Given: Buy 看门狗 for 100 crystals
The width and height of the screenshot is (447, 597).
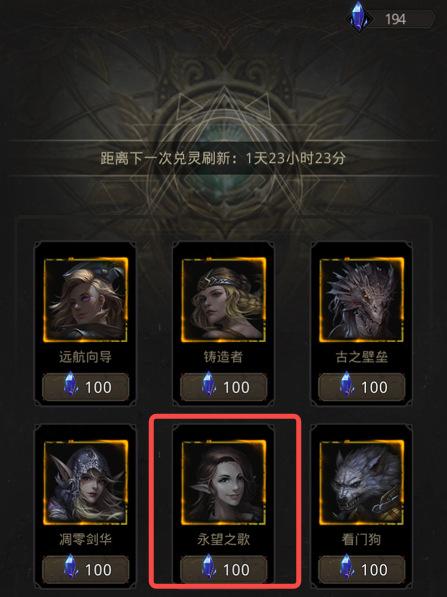Looking at the screenshot, I should tap(361, 569).
